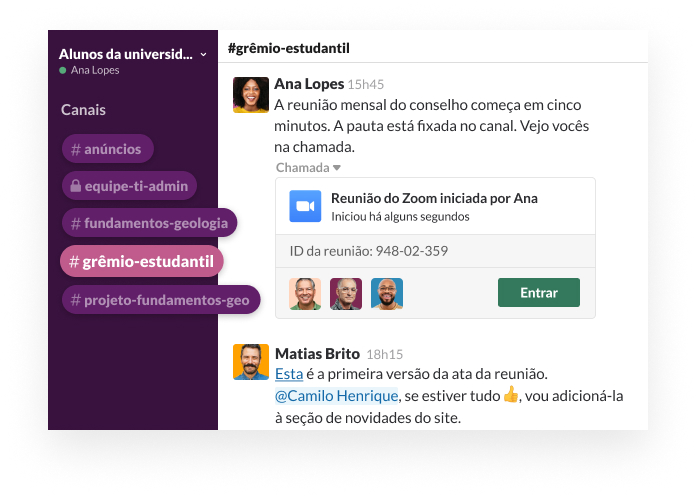696x496 pixels.
Task: Switch to #fundamentos-geologia channel
Action: (148, 223)
